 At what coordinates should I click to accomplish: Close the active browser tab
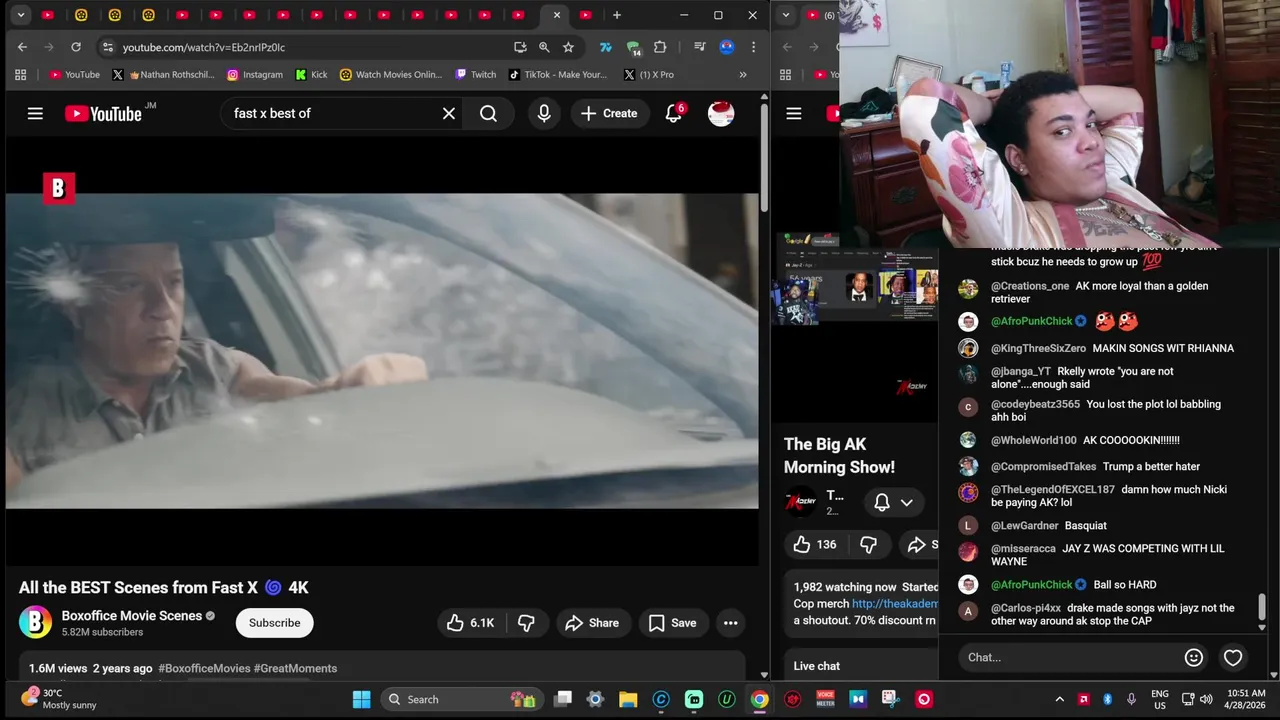557,15
